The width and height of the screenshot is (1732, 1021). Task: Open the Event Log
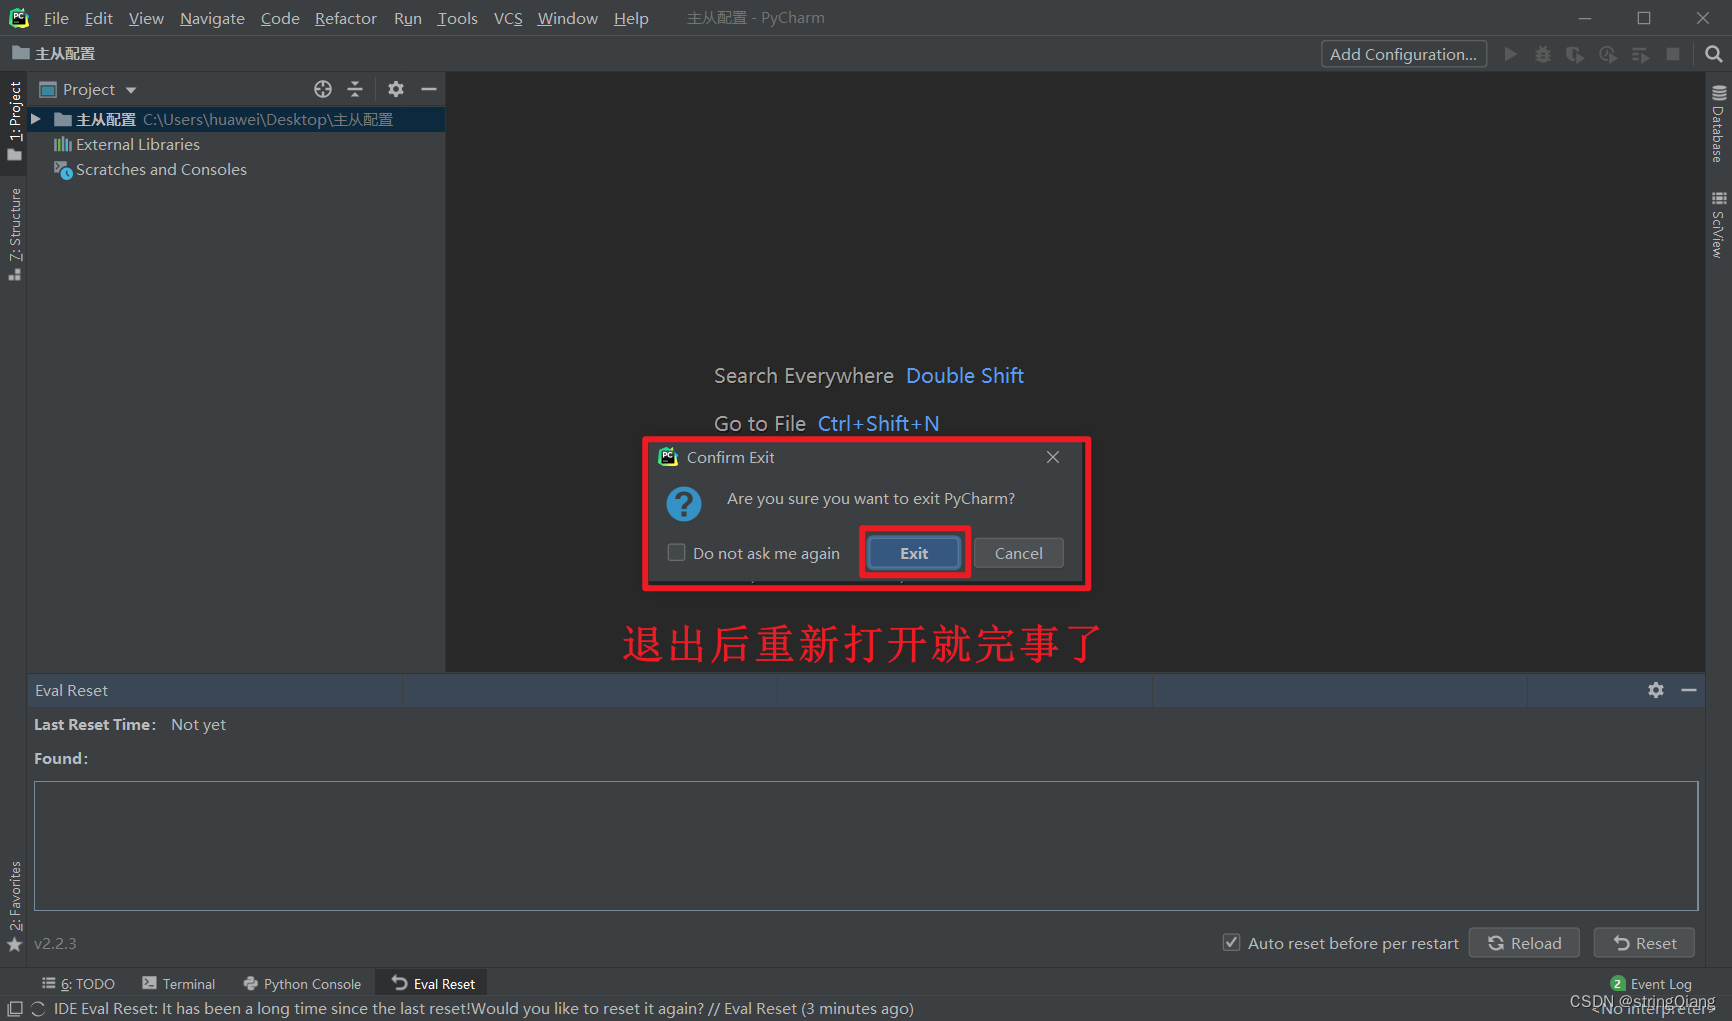(1651, 984)
